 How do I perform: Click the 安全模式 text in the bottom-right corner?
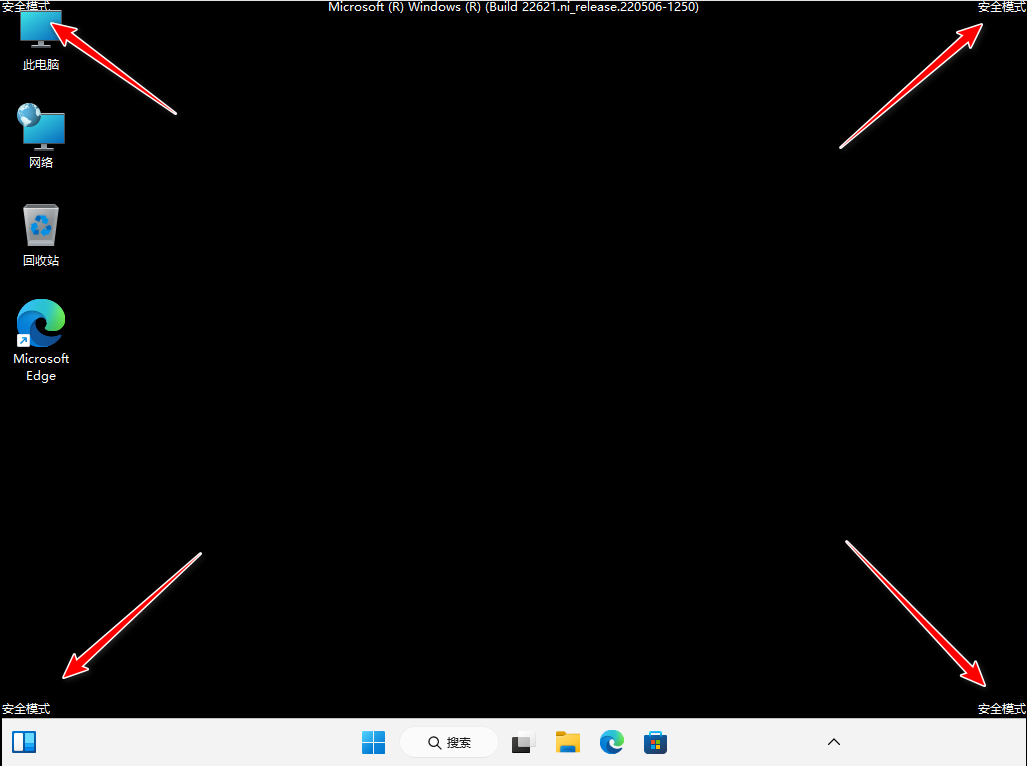1001,709
